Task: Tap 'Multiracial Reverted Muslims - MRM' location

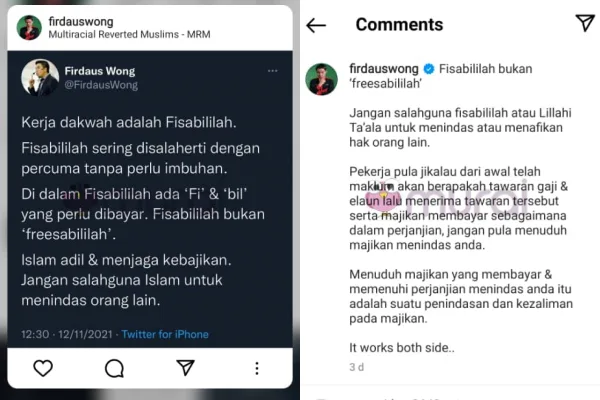Action: (129, 34)
